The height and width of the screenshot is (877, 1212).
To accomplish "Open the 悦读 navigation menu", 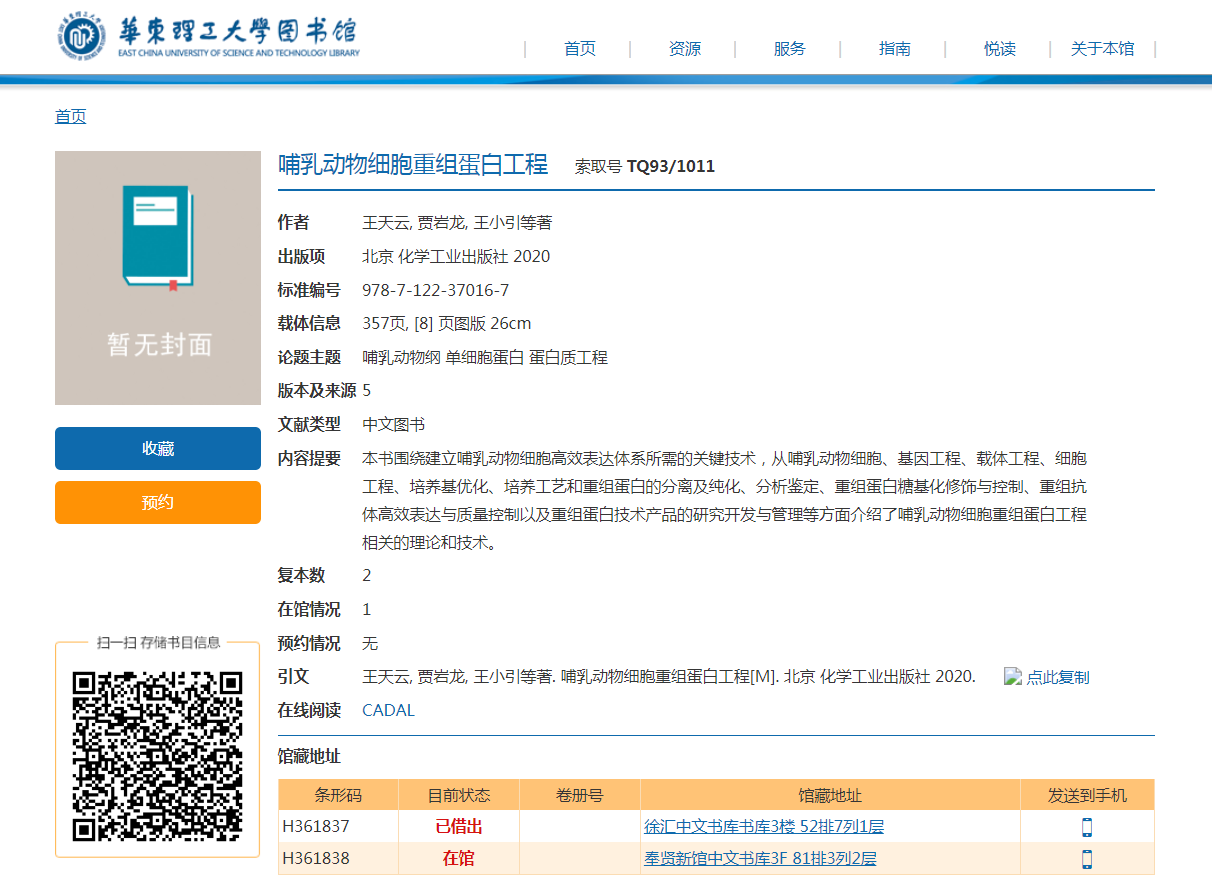I will coord(999,49).
